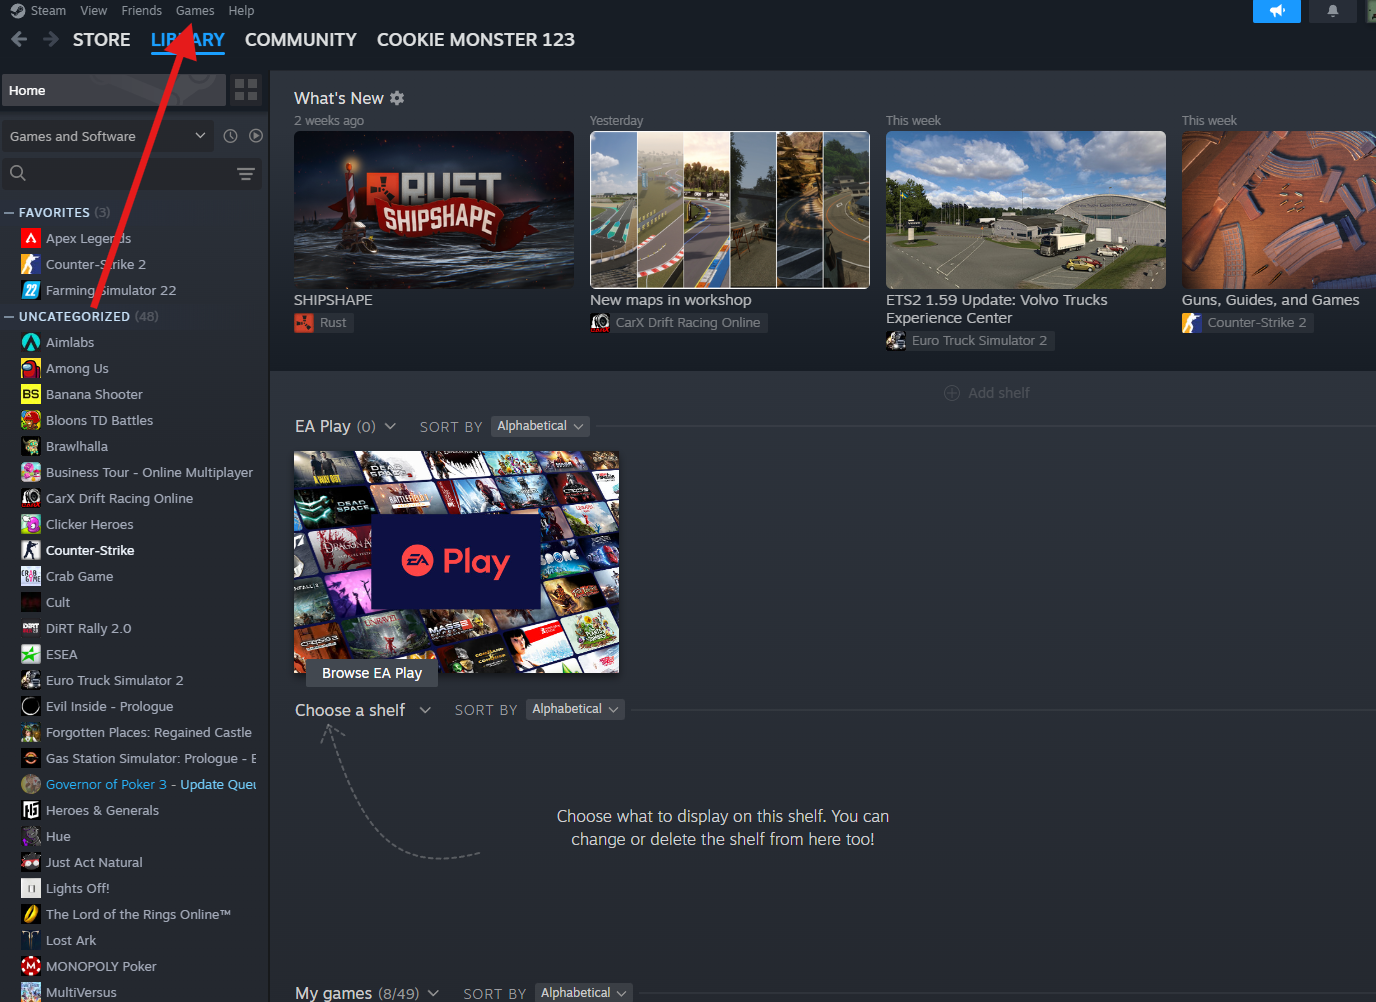Click the search magnifier in the library sidebar

[x=17, y=172]
